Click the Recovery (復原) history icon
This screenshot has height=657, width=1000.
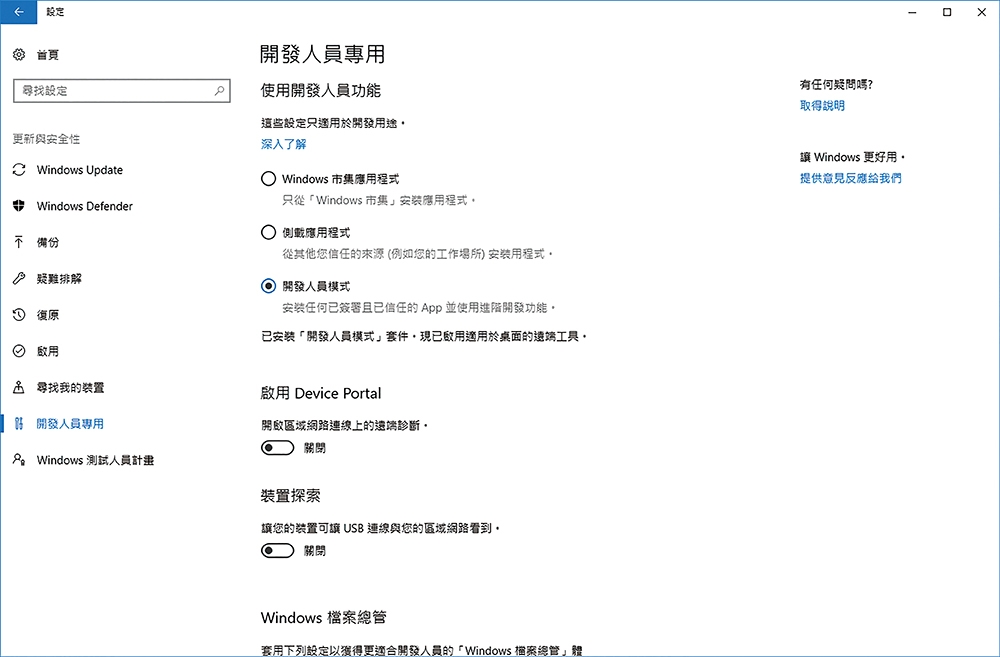pos(19,315)
